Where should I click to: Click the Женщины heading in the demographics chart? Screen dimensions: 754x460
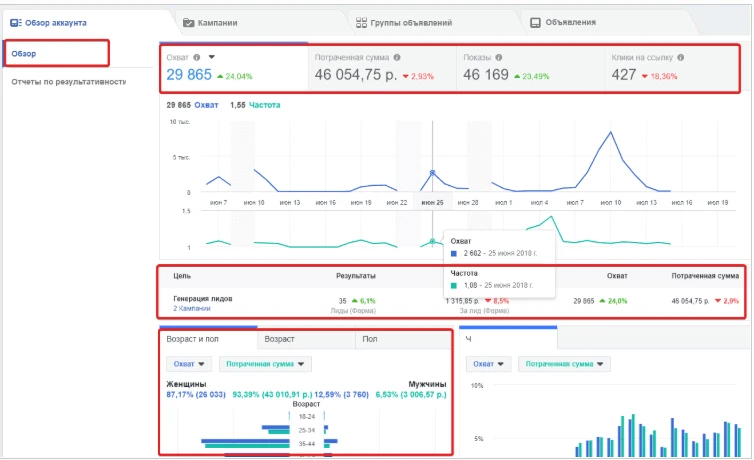186,384
